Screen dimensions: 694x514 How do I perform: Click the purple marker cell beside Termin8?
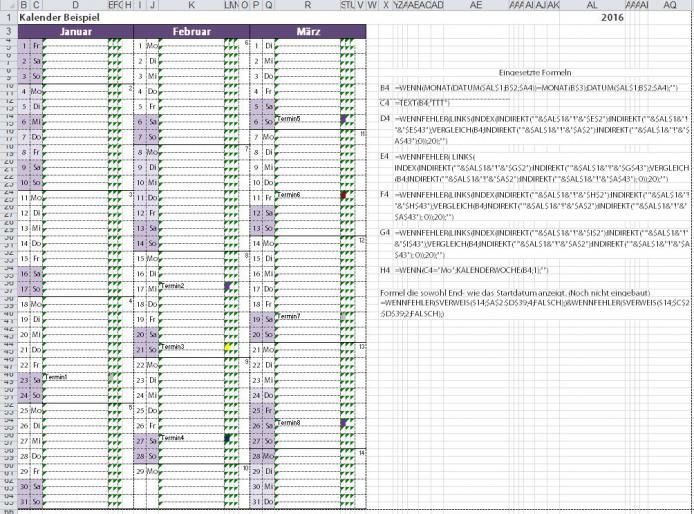point(343,423)
